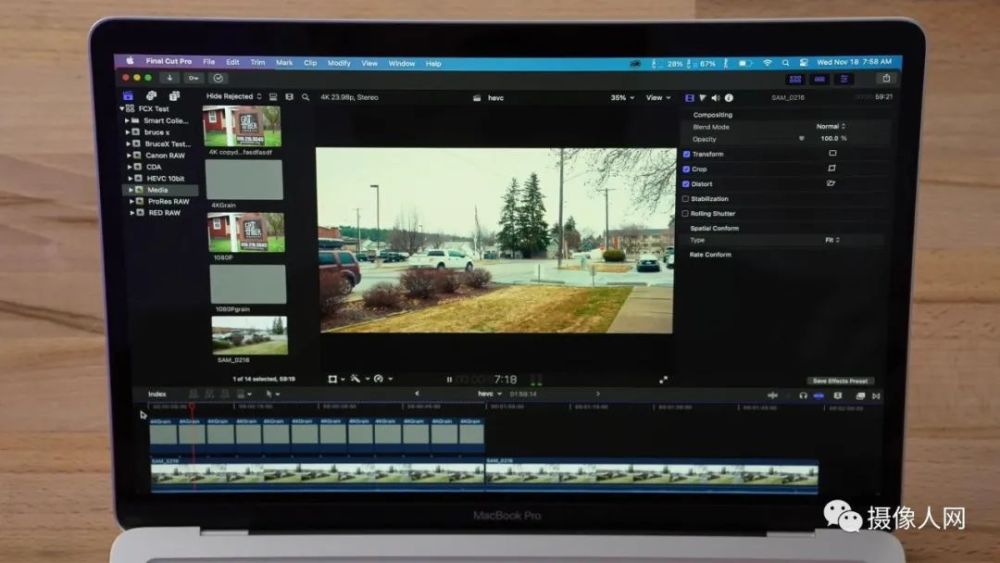
Task: Open Spotlight search in the menu bar
Action: [x=786, y=63]
